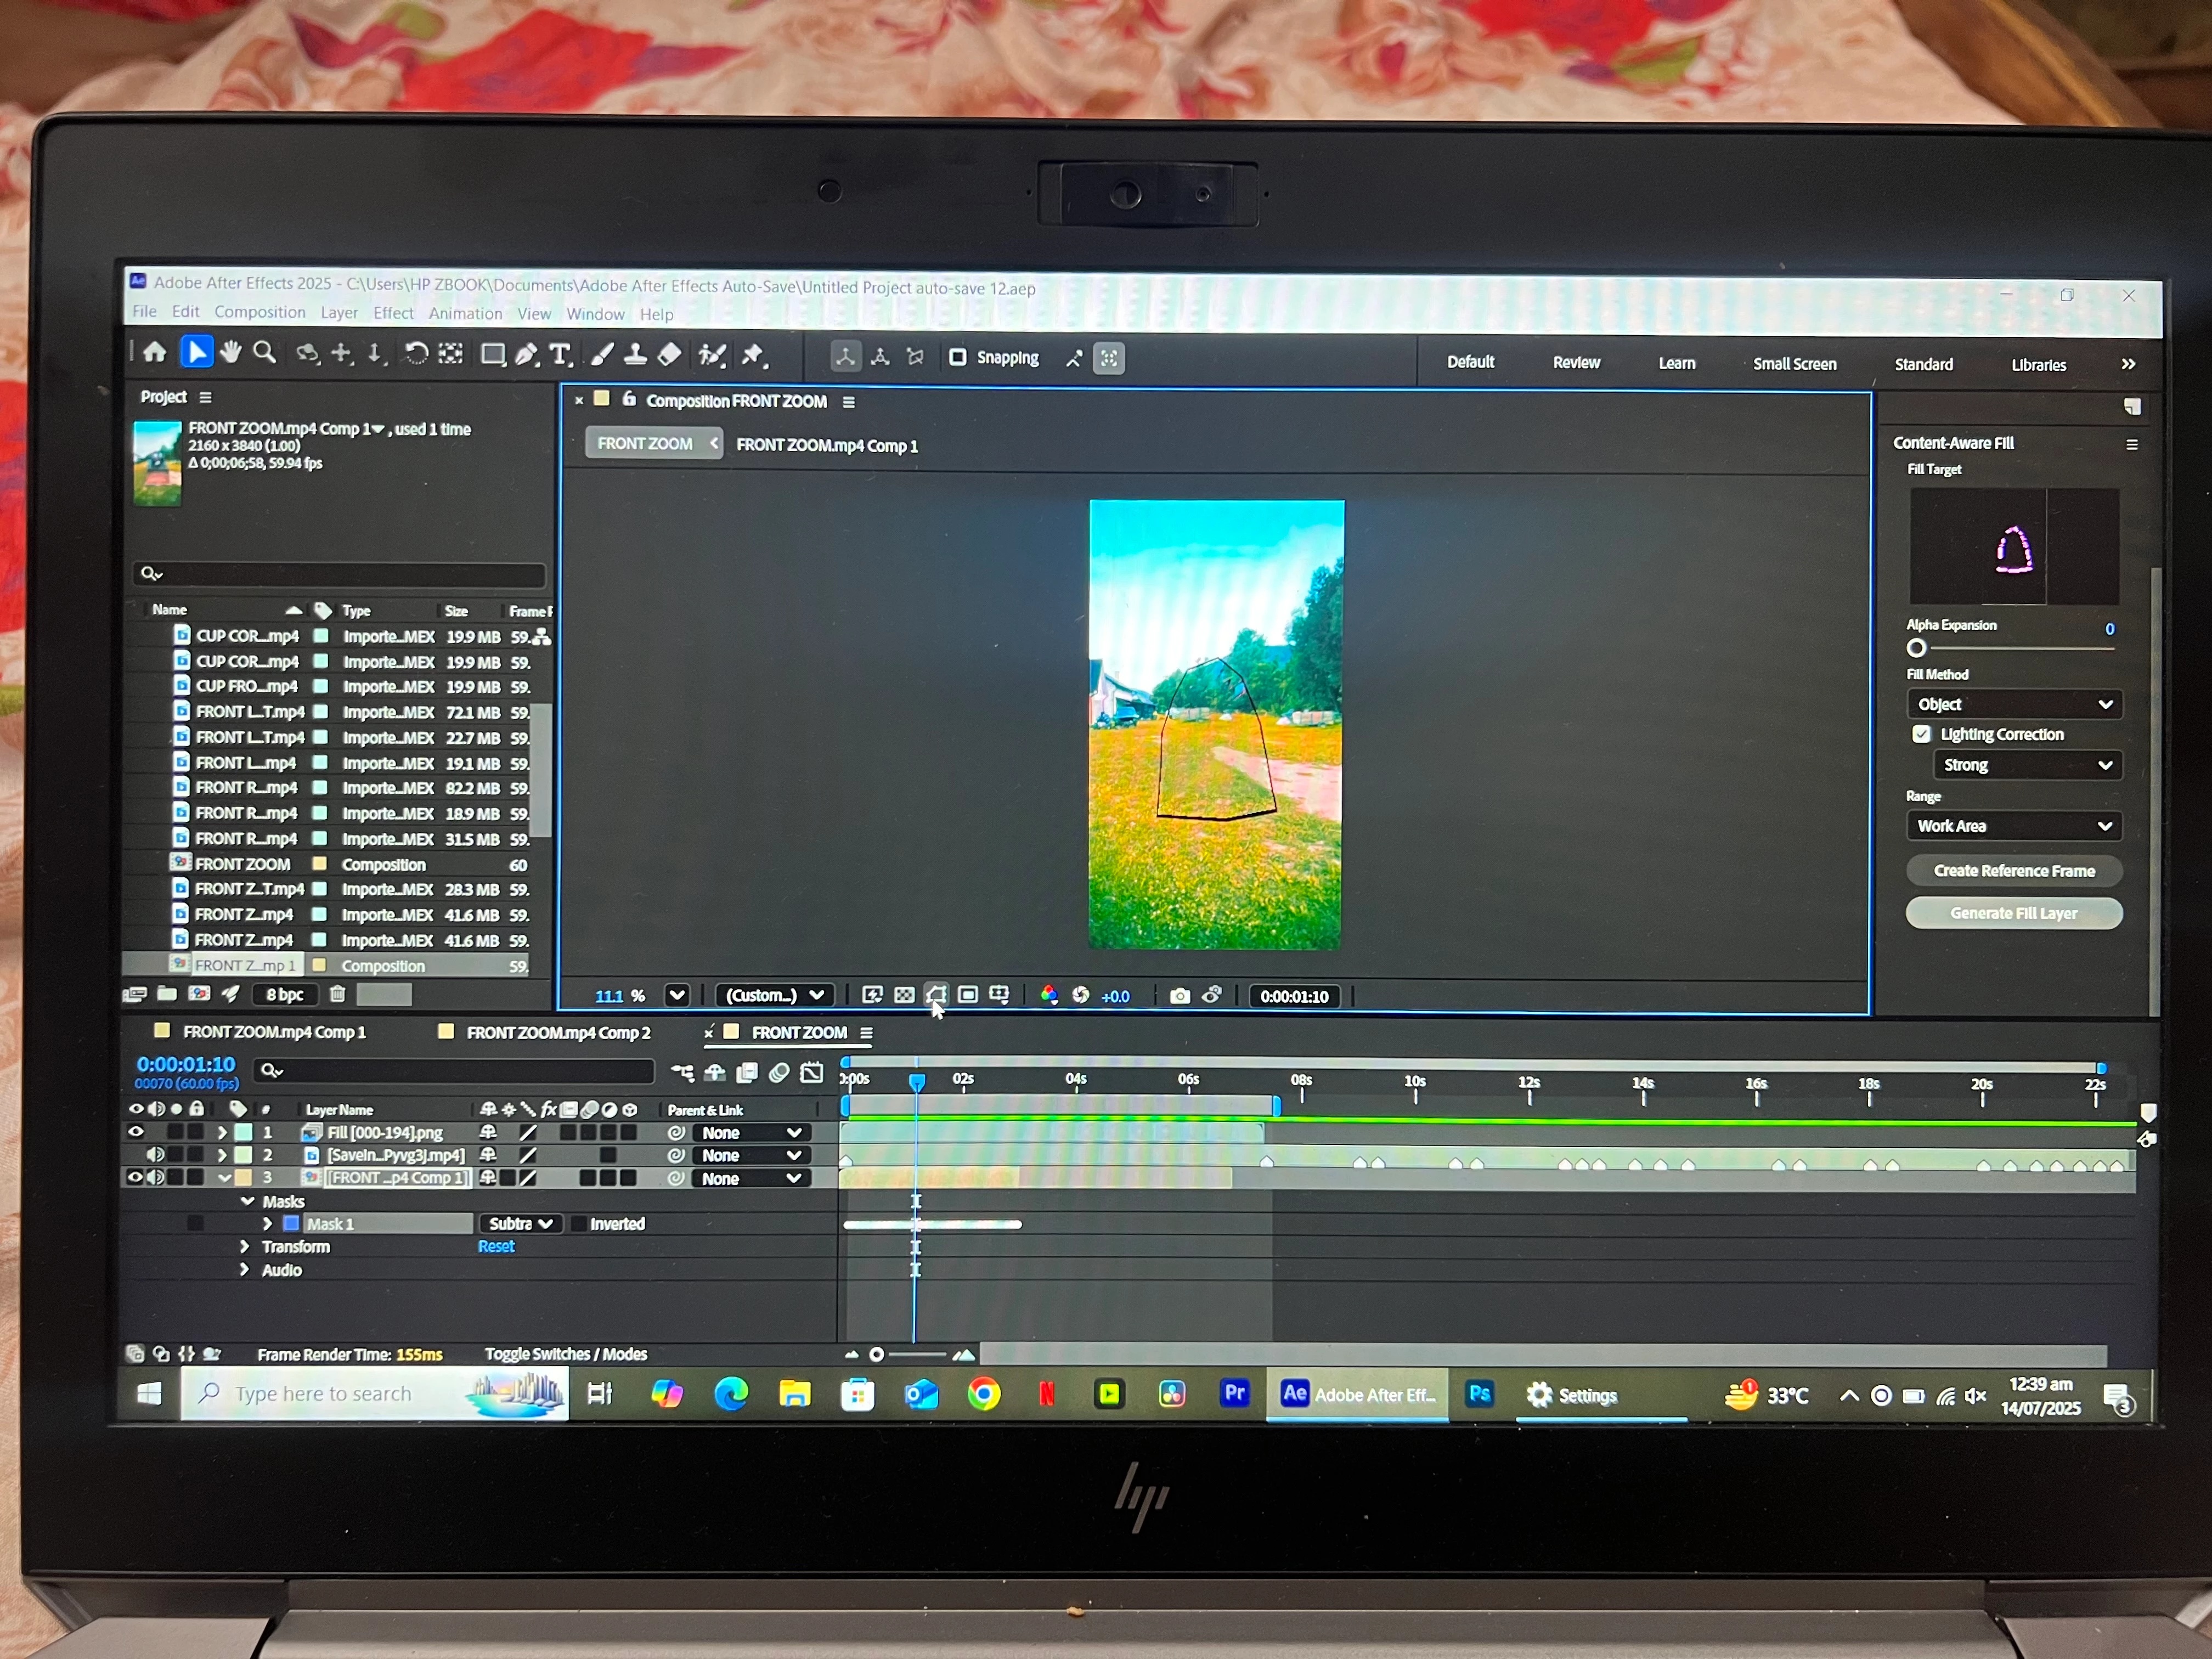Open the Composition menu
Viewport: 2212px width, 1659px height.
(259, 312)
